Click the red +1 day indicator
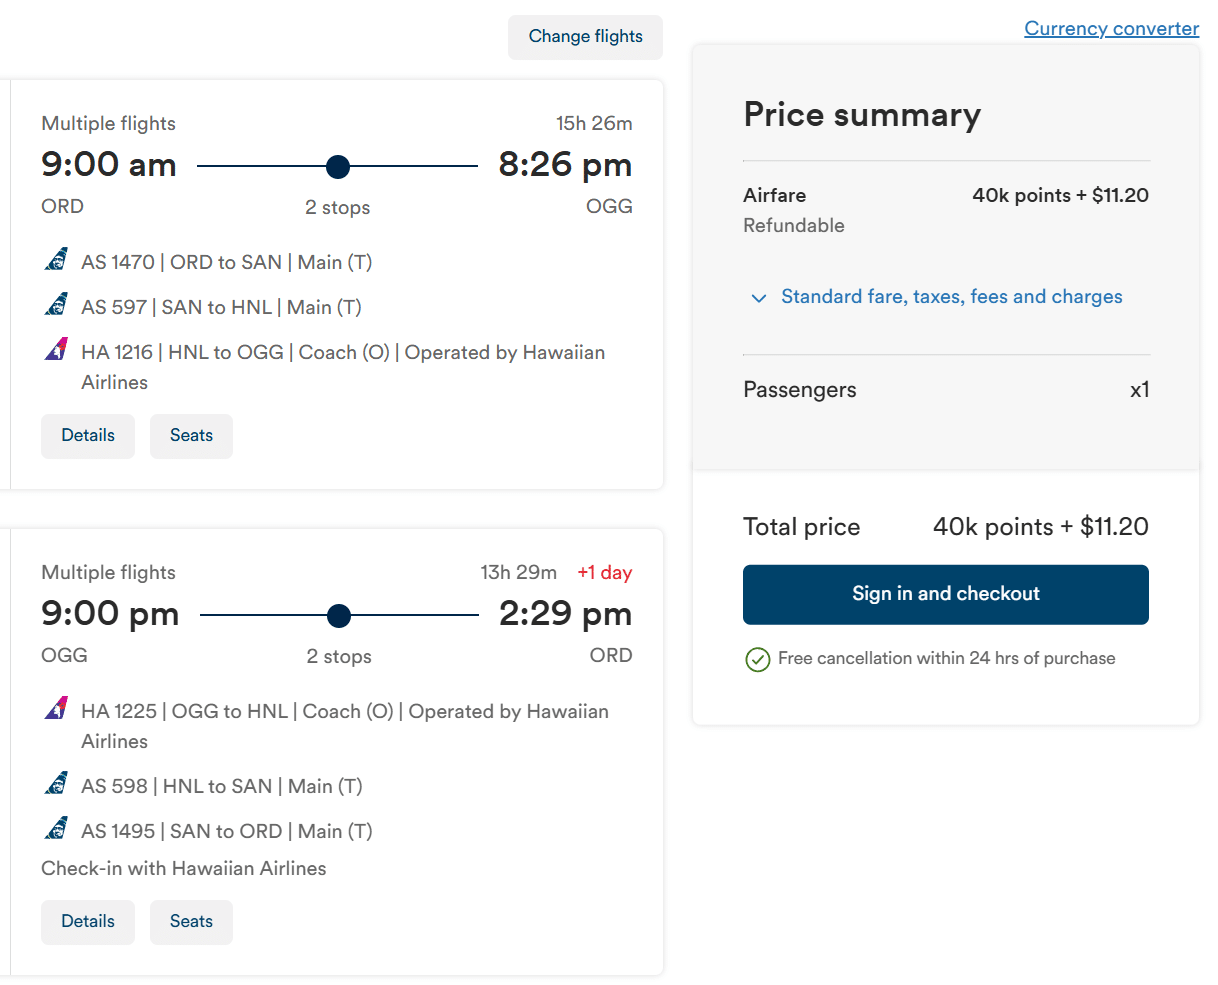Image resolution: width=1218 pixels, height=985 pixels. 605,573
